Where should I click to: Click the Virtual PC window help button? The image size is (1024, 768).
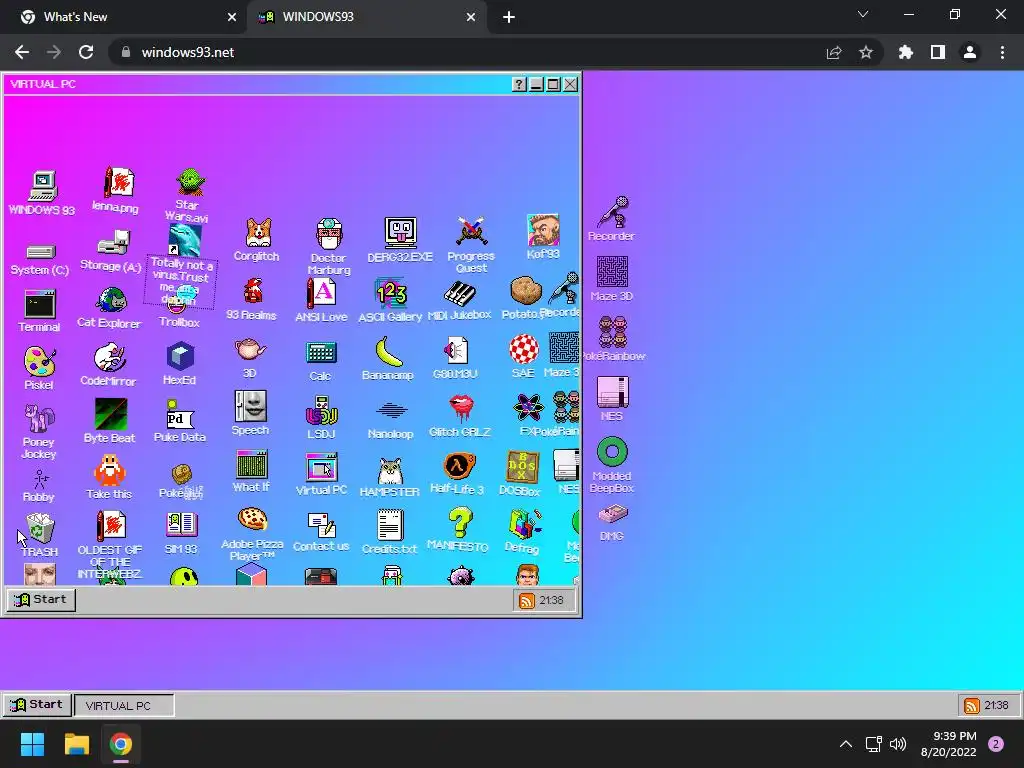pos(519,84)
